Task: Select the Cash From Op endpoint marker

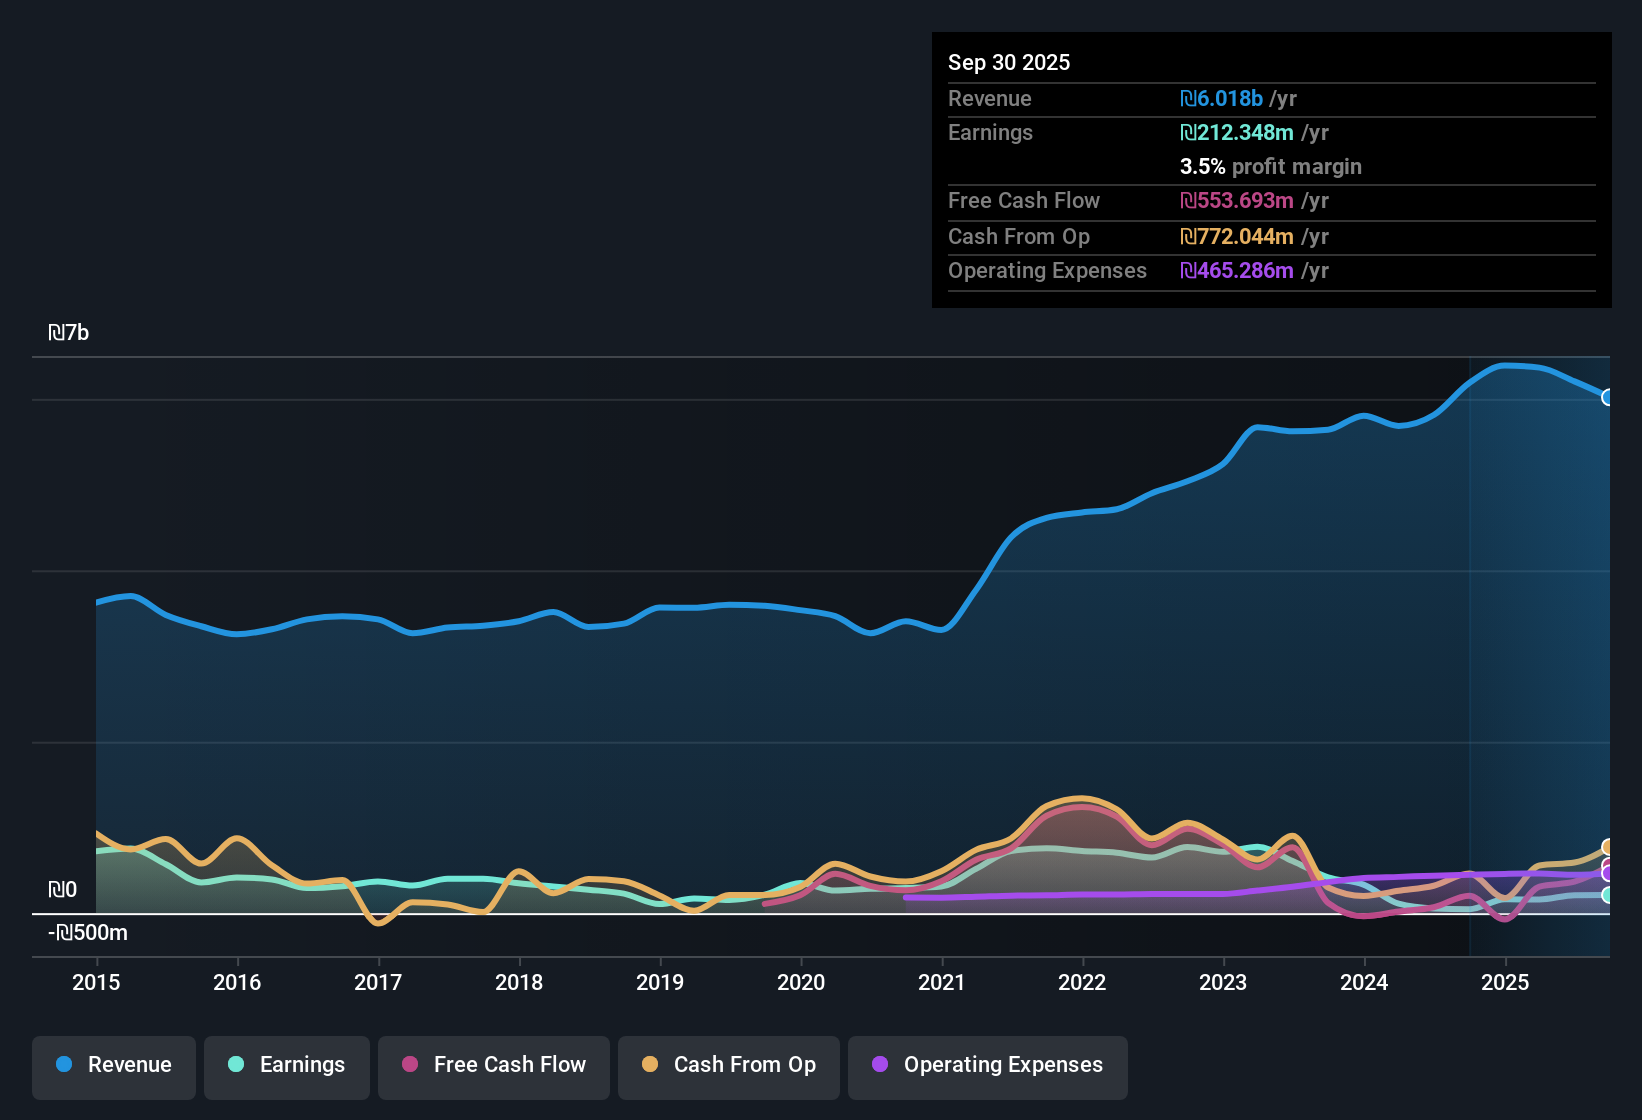Action: click(x=1606, y=846)
